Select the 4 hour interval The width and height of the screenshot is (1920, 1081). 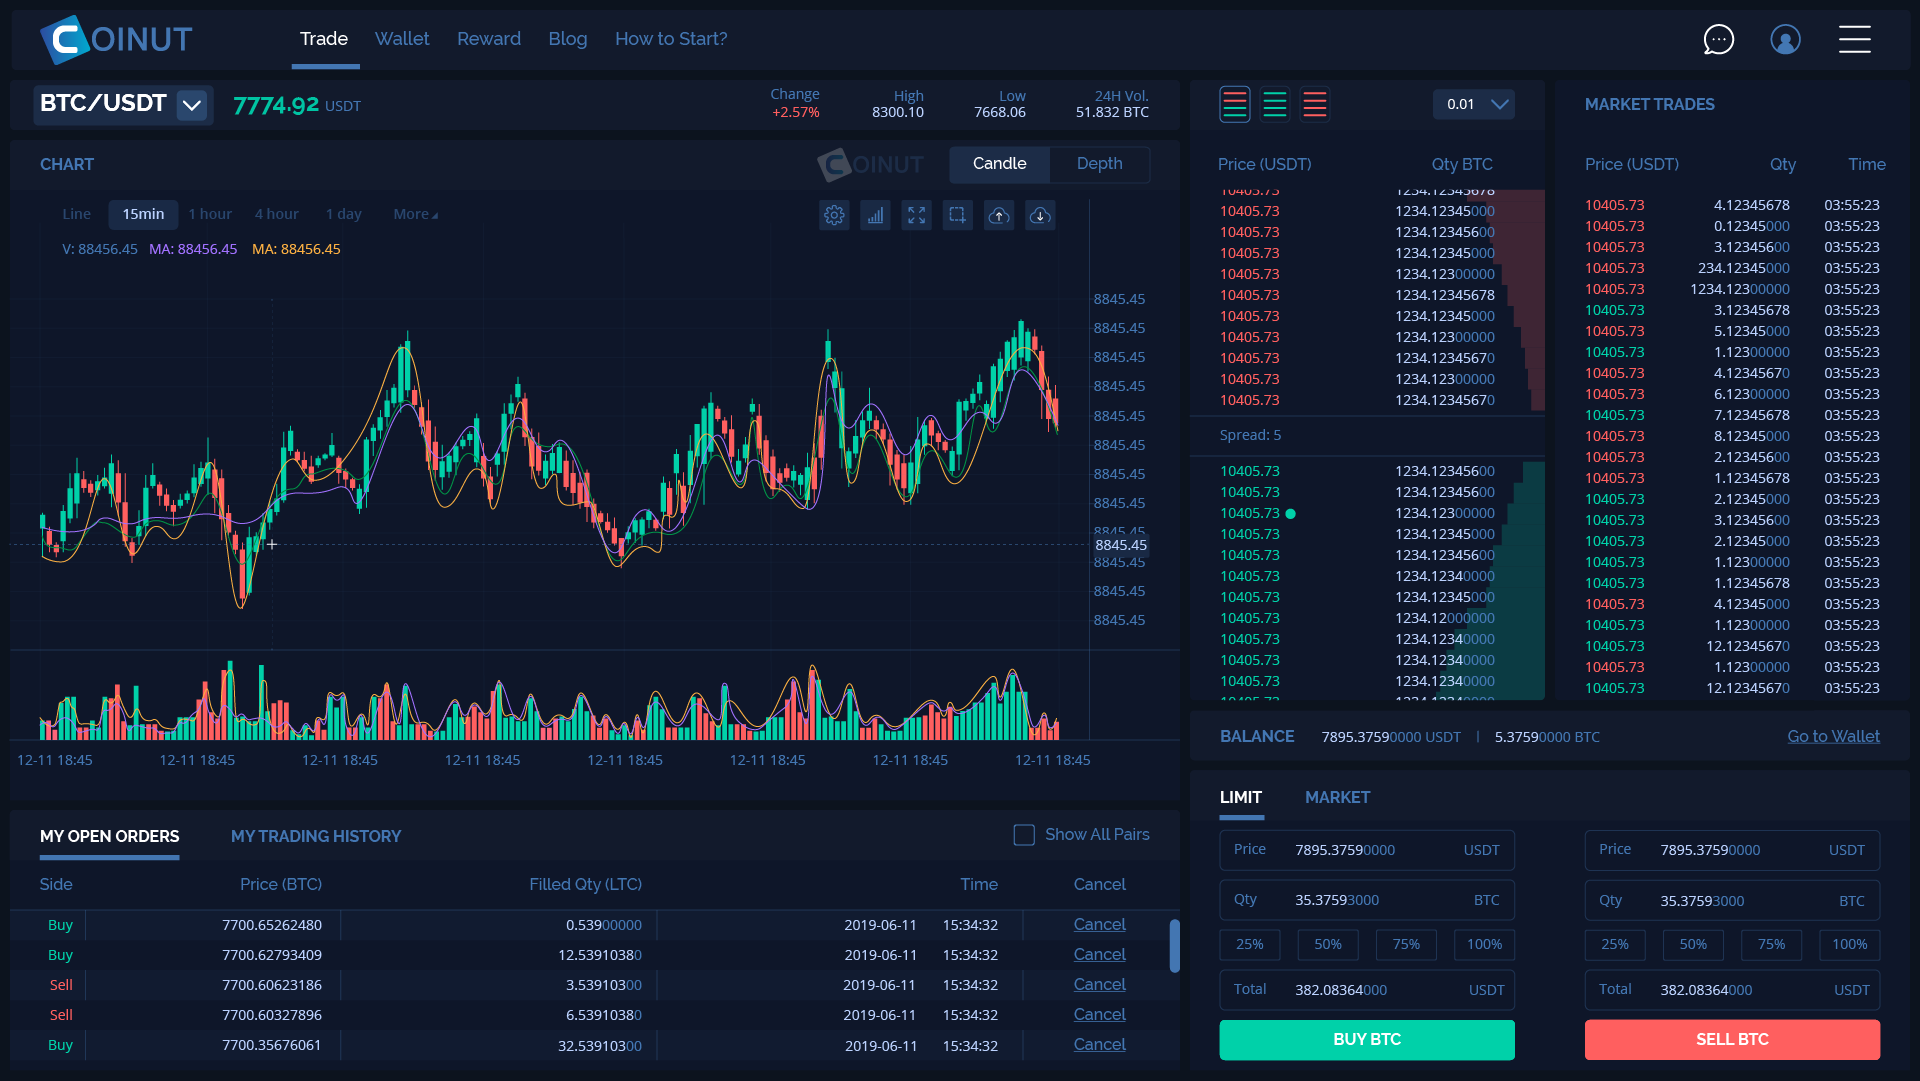pos(276,214)
